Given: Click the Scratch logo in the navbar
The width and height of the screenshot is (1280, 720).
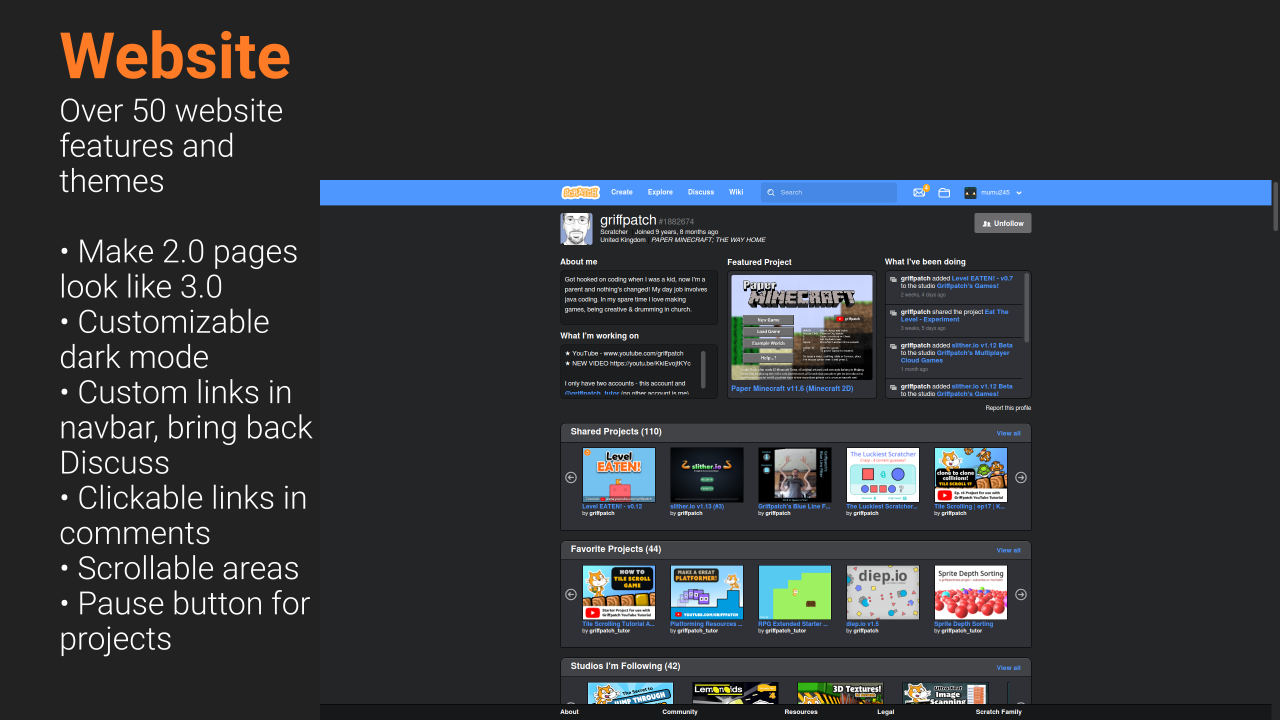Looking at the screenshot, I should point(580,192).
